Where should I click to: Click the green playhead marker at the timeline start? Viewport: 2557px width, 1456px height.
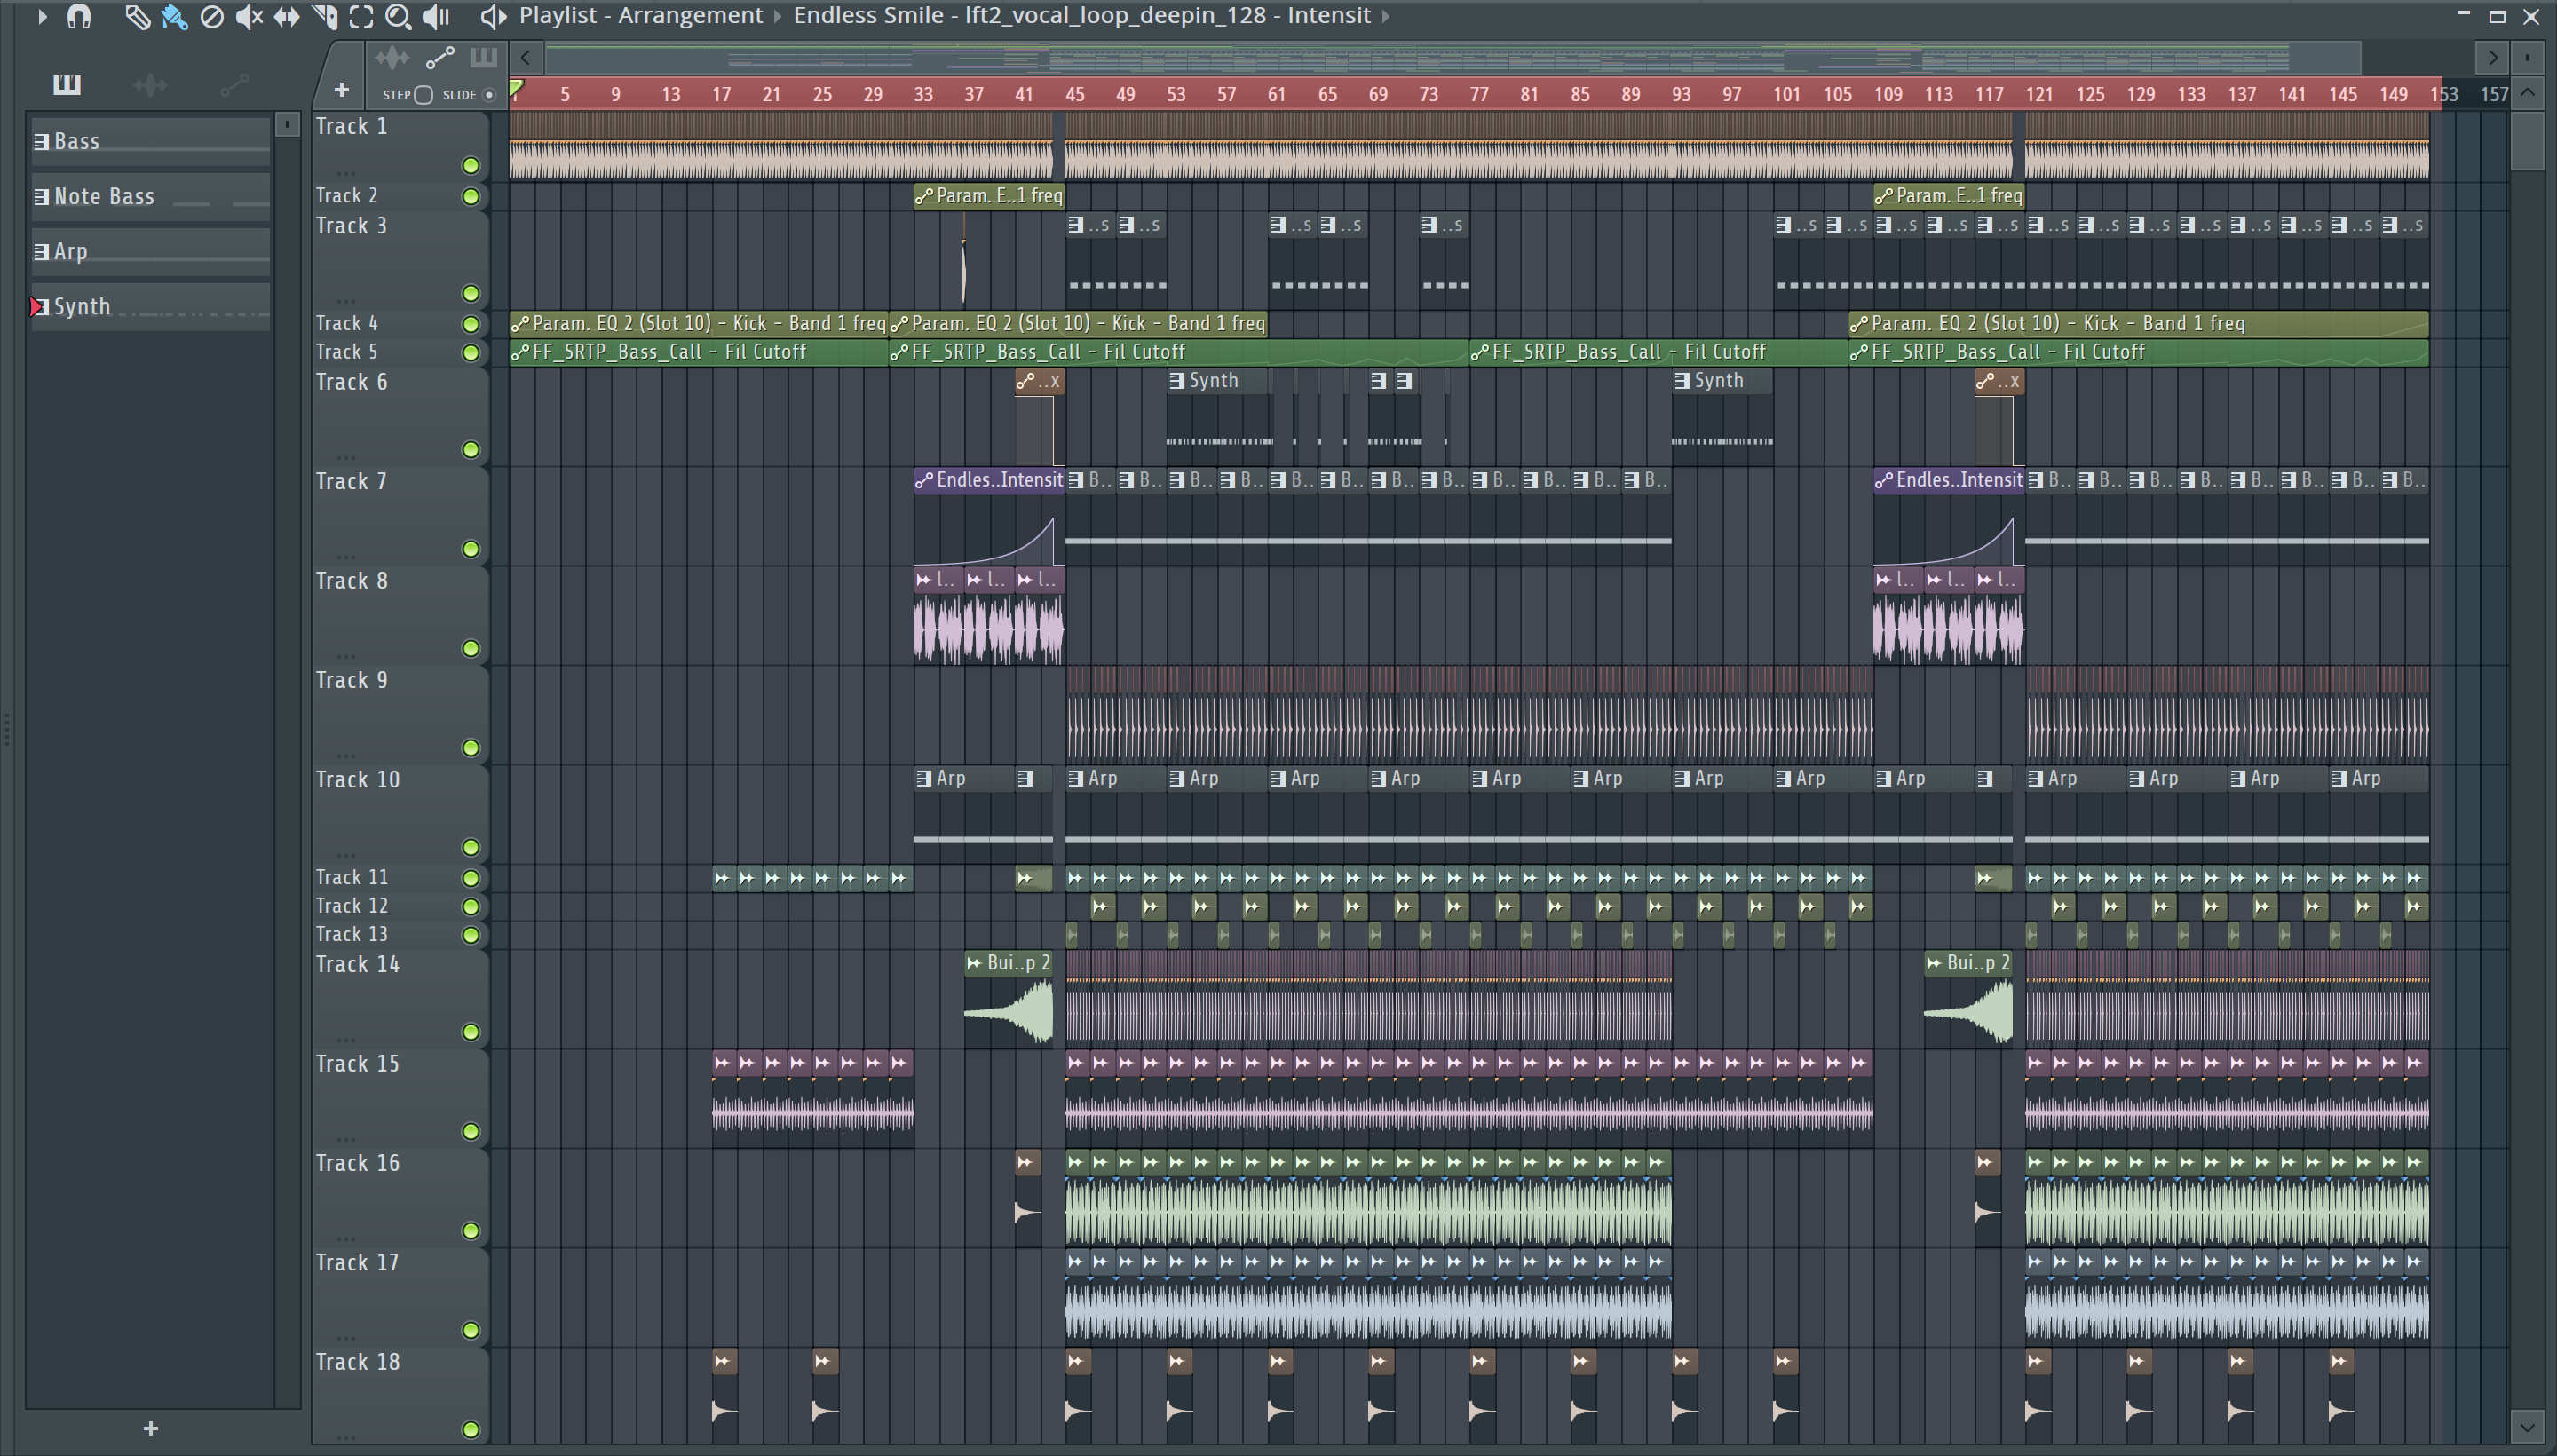[516, 90]
